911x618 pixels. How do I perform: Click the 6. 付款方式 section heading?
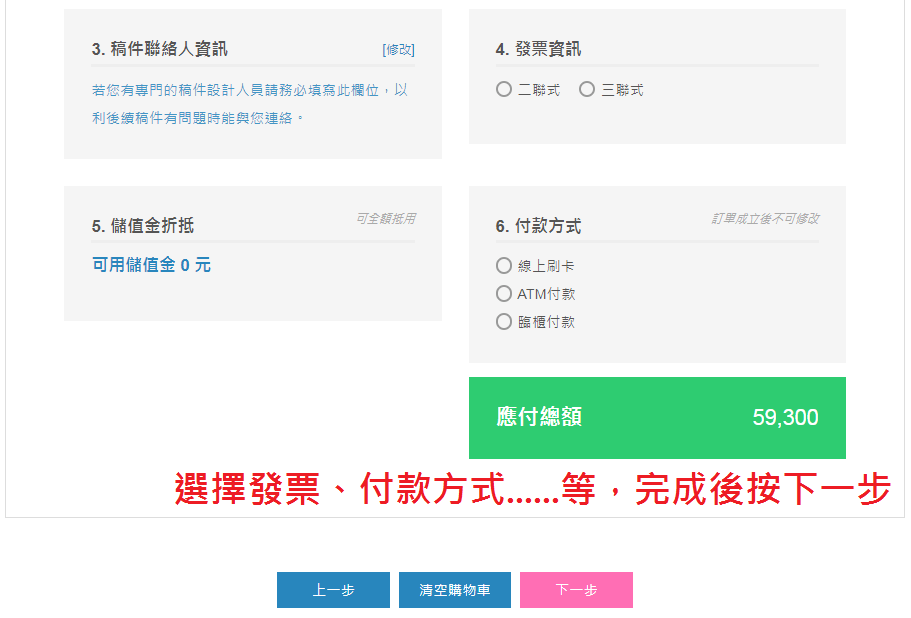[x=538, y=226]
